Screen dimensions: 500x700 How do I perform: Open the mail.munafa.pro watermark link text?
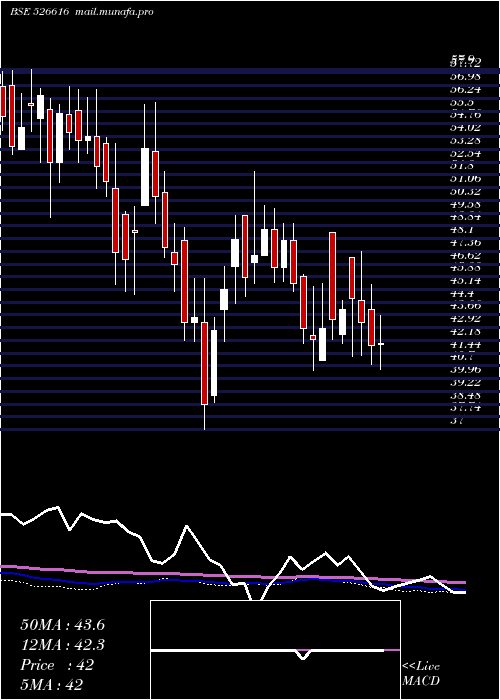tap(113, 12)
